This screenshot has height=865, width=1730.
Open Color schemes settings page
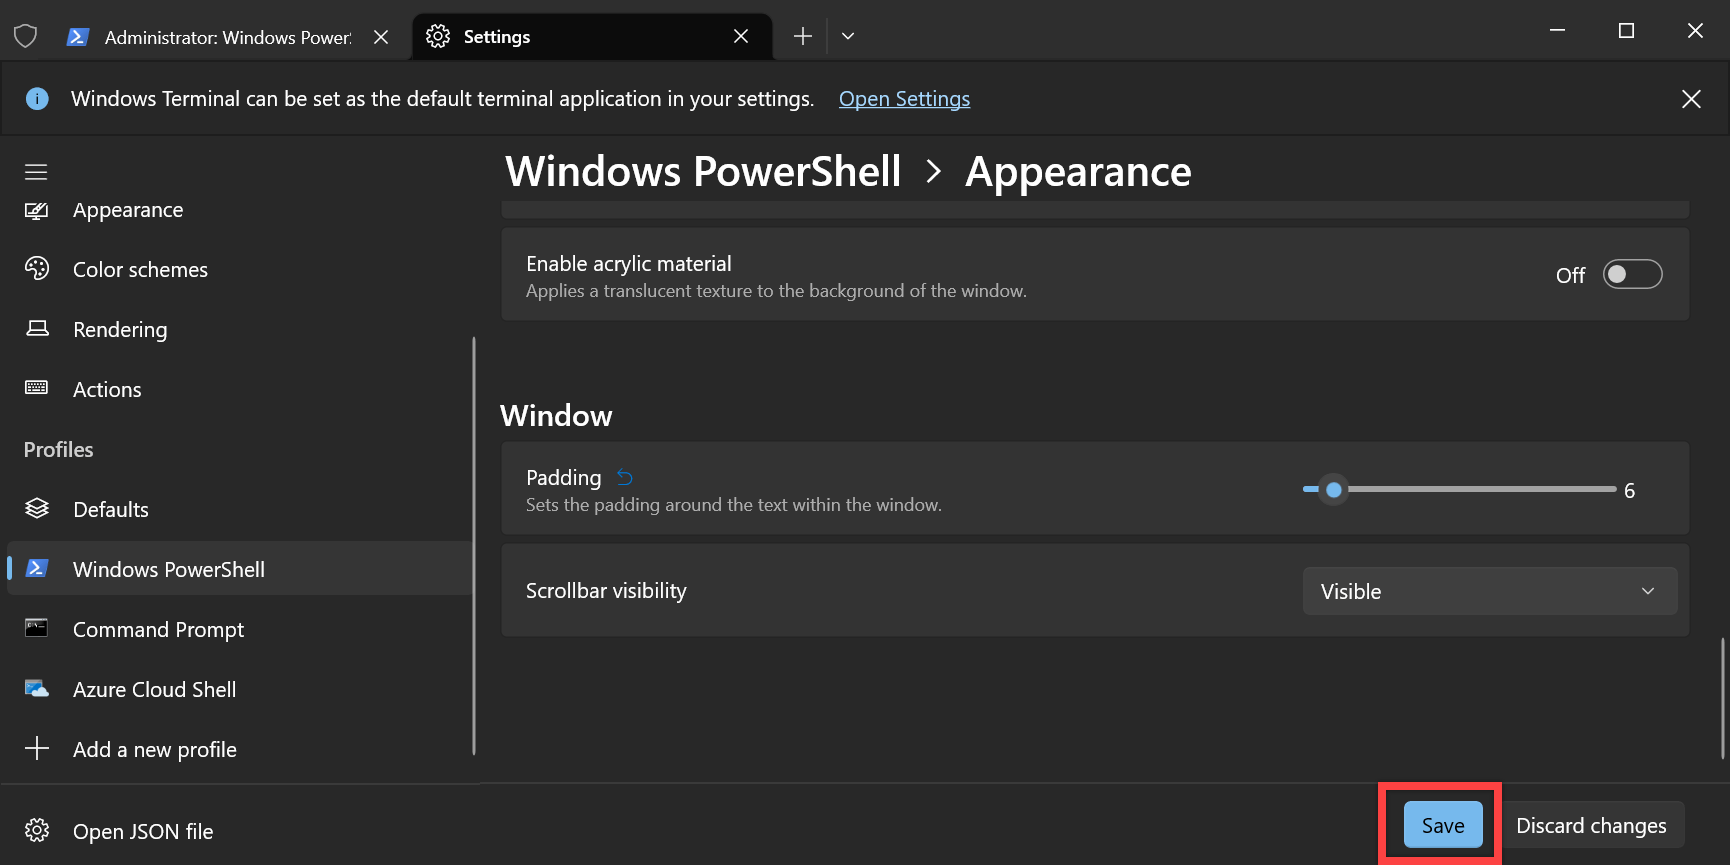tap(238, 269)
